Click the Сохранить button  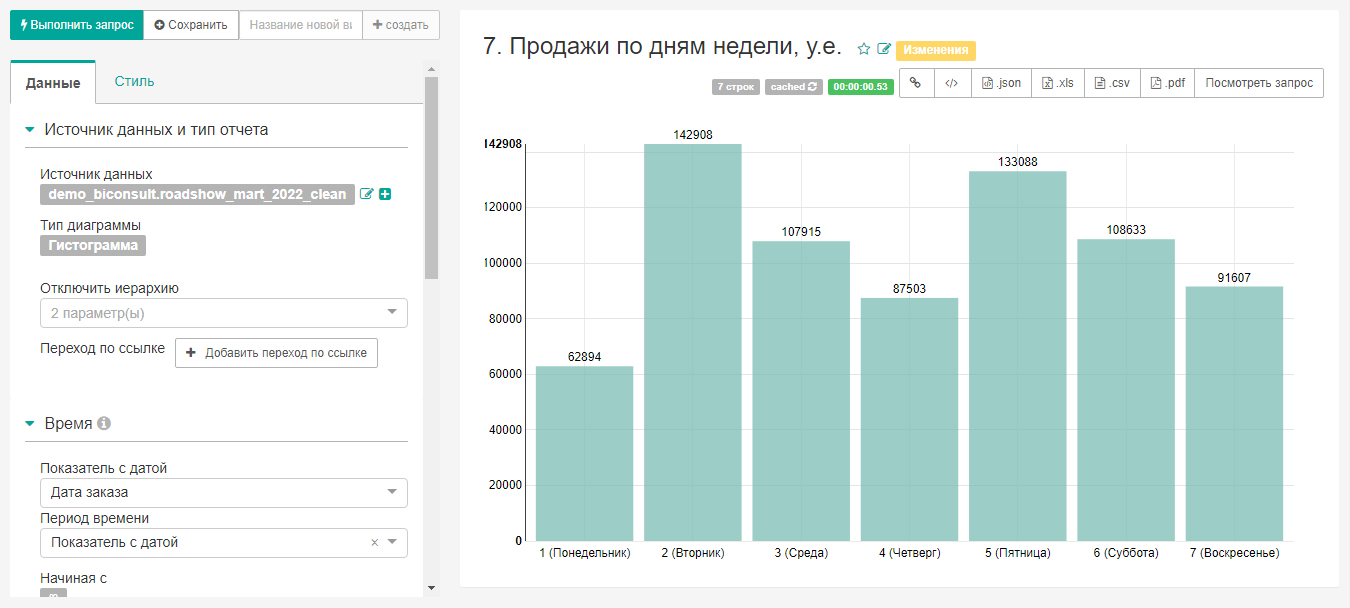pyautogui.click(x=191, y=25)
